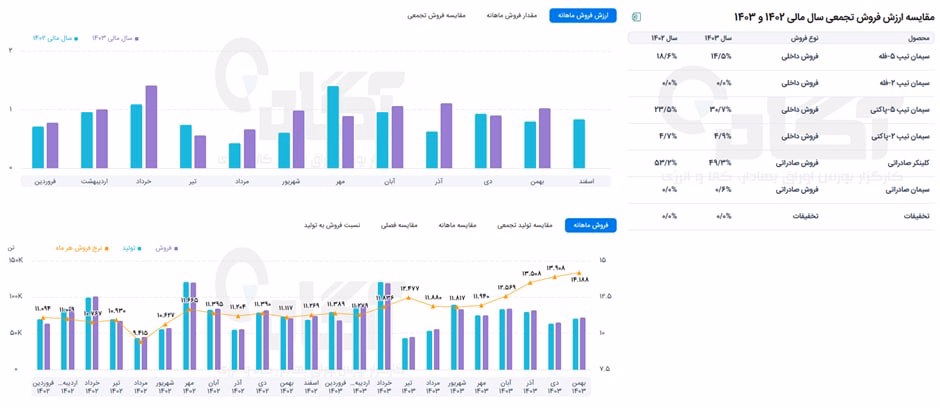Click فروش صادراتی in the کلینکر صادراتی row
This screenshot has width=940, height=408.
800,162
